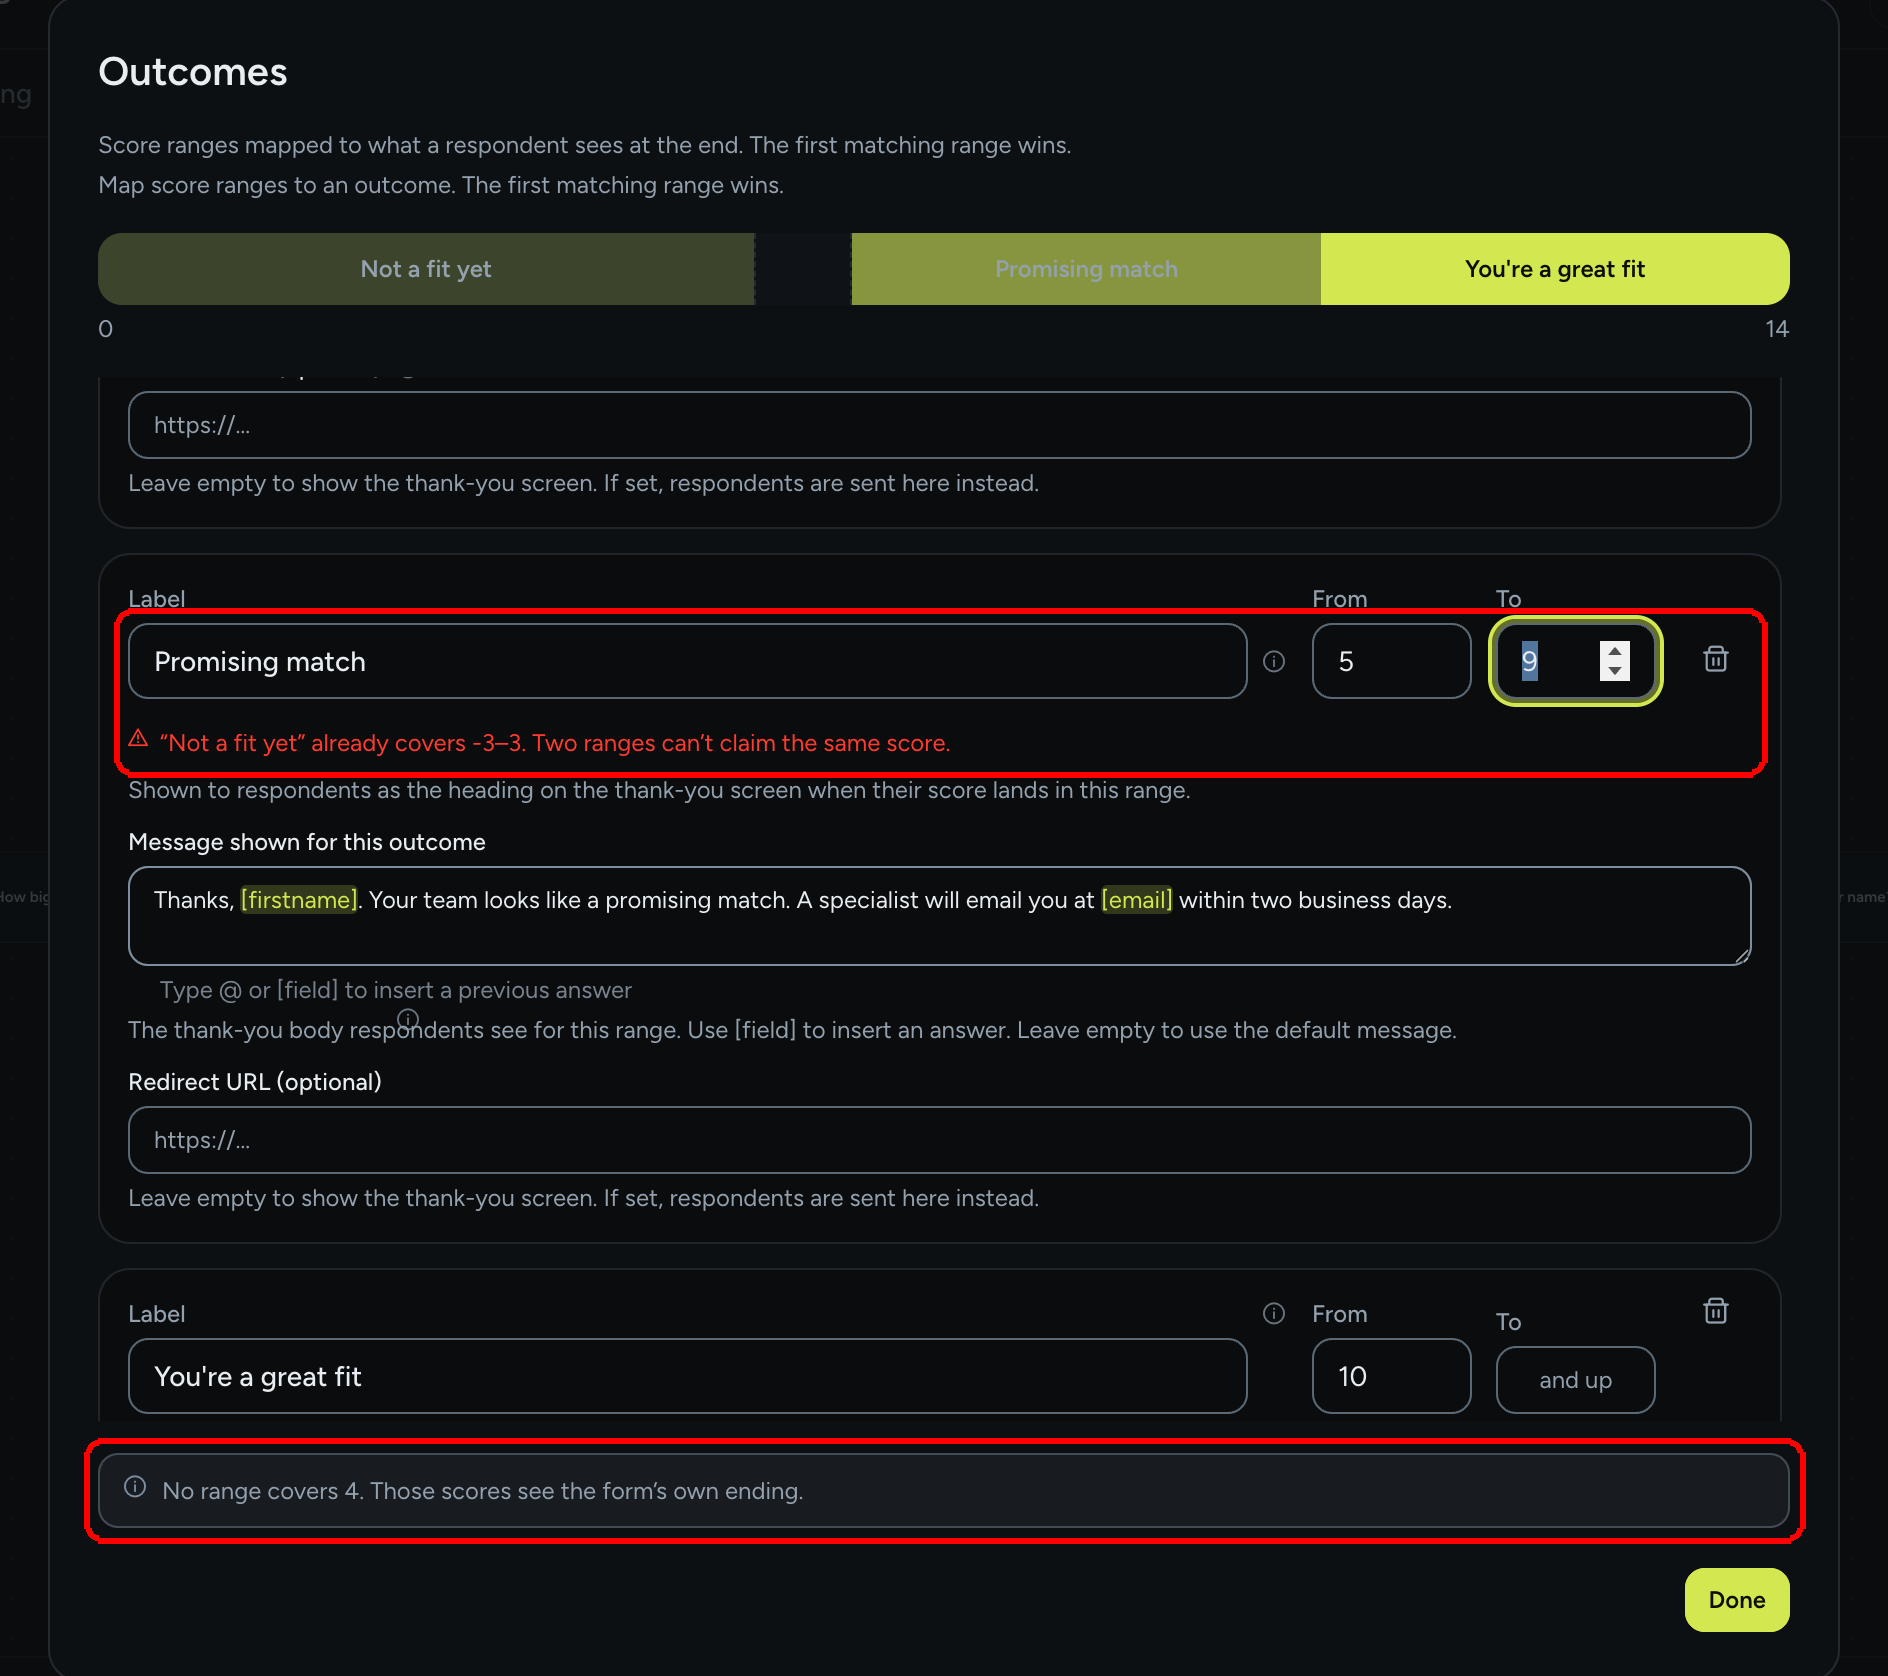Click the 'and up' To field

pos(1575,1380)
